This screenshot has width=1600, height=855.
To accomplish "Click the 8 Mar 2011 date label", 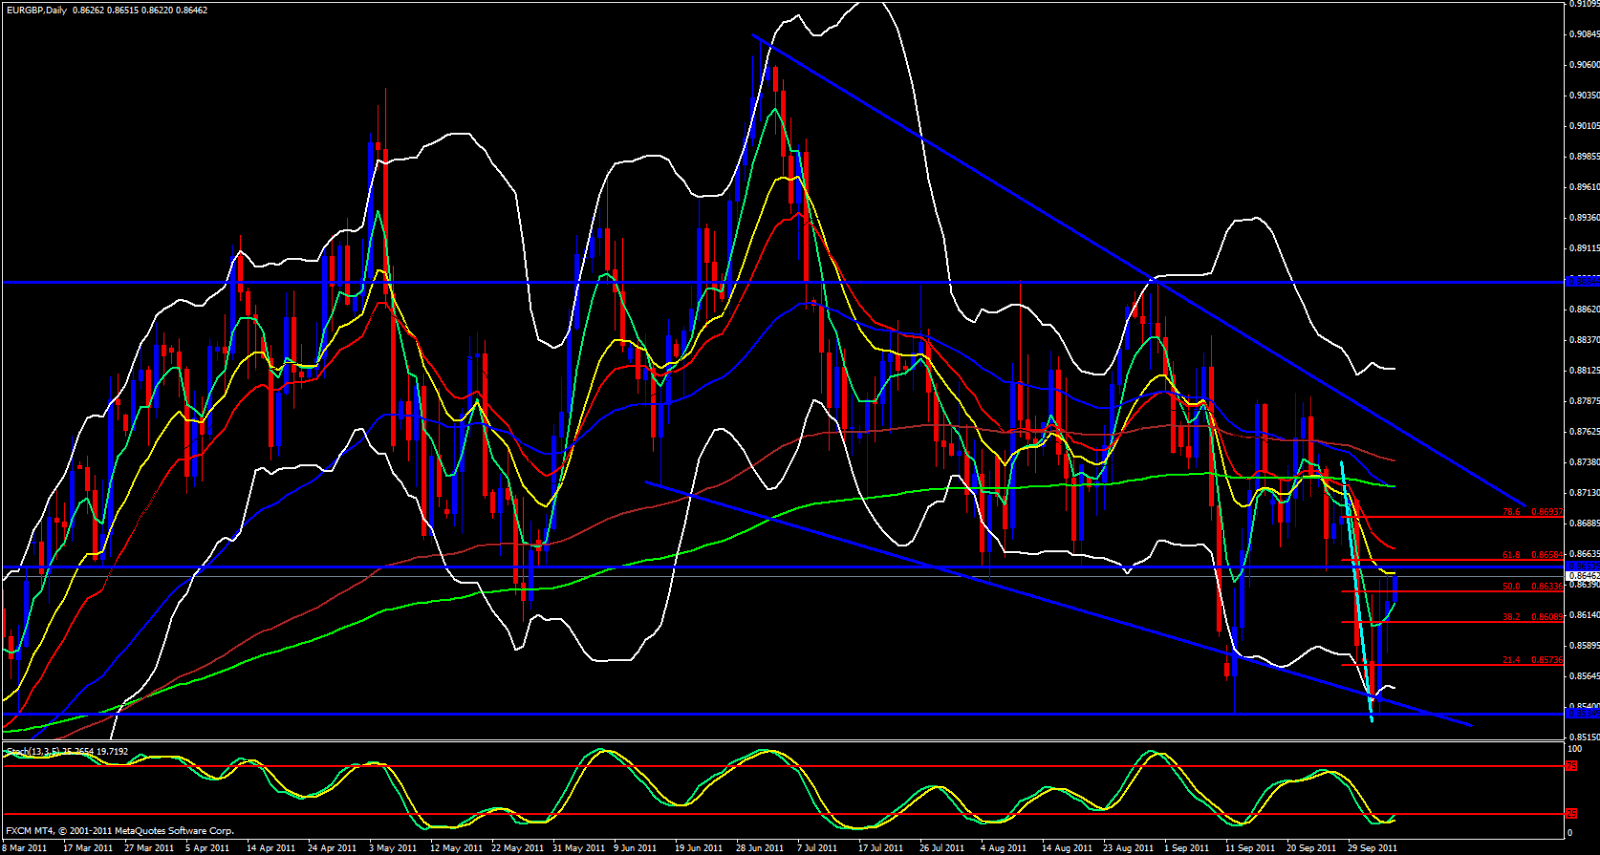I will point(24,848).
